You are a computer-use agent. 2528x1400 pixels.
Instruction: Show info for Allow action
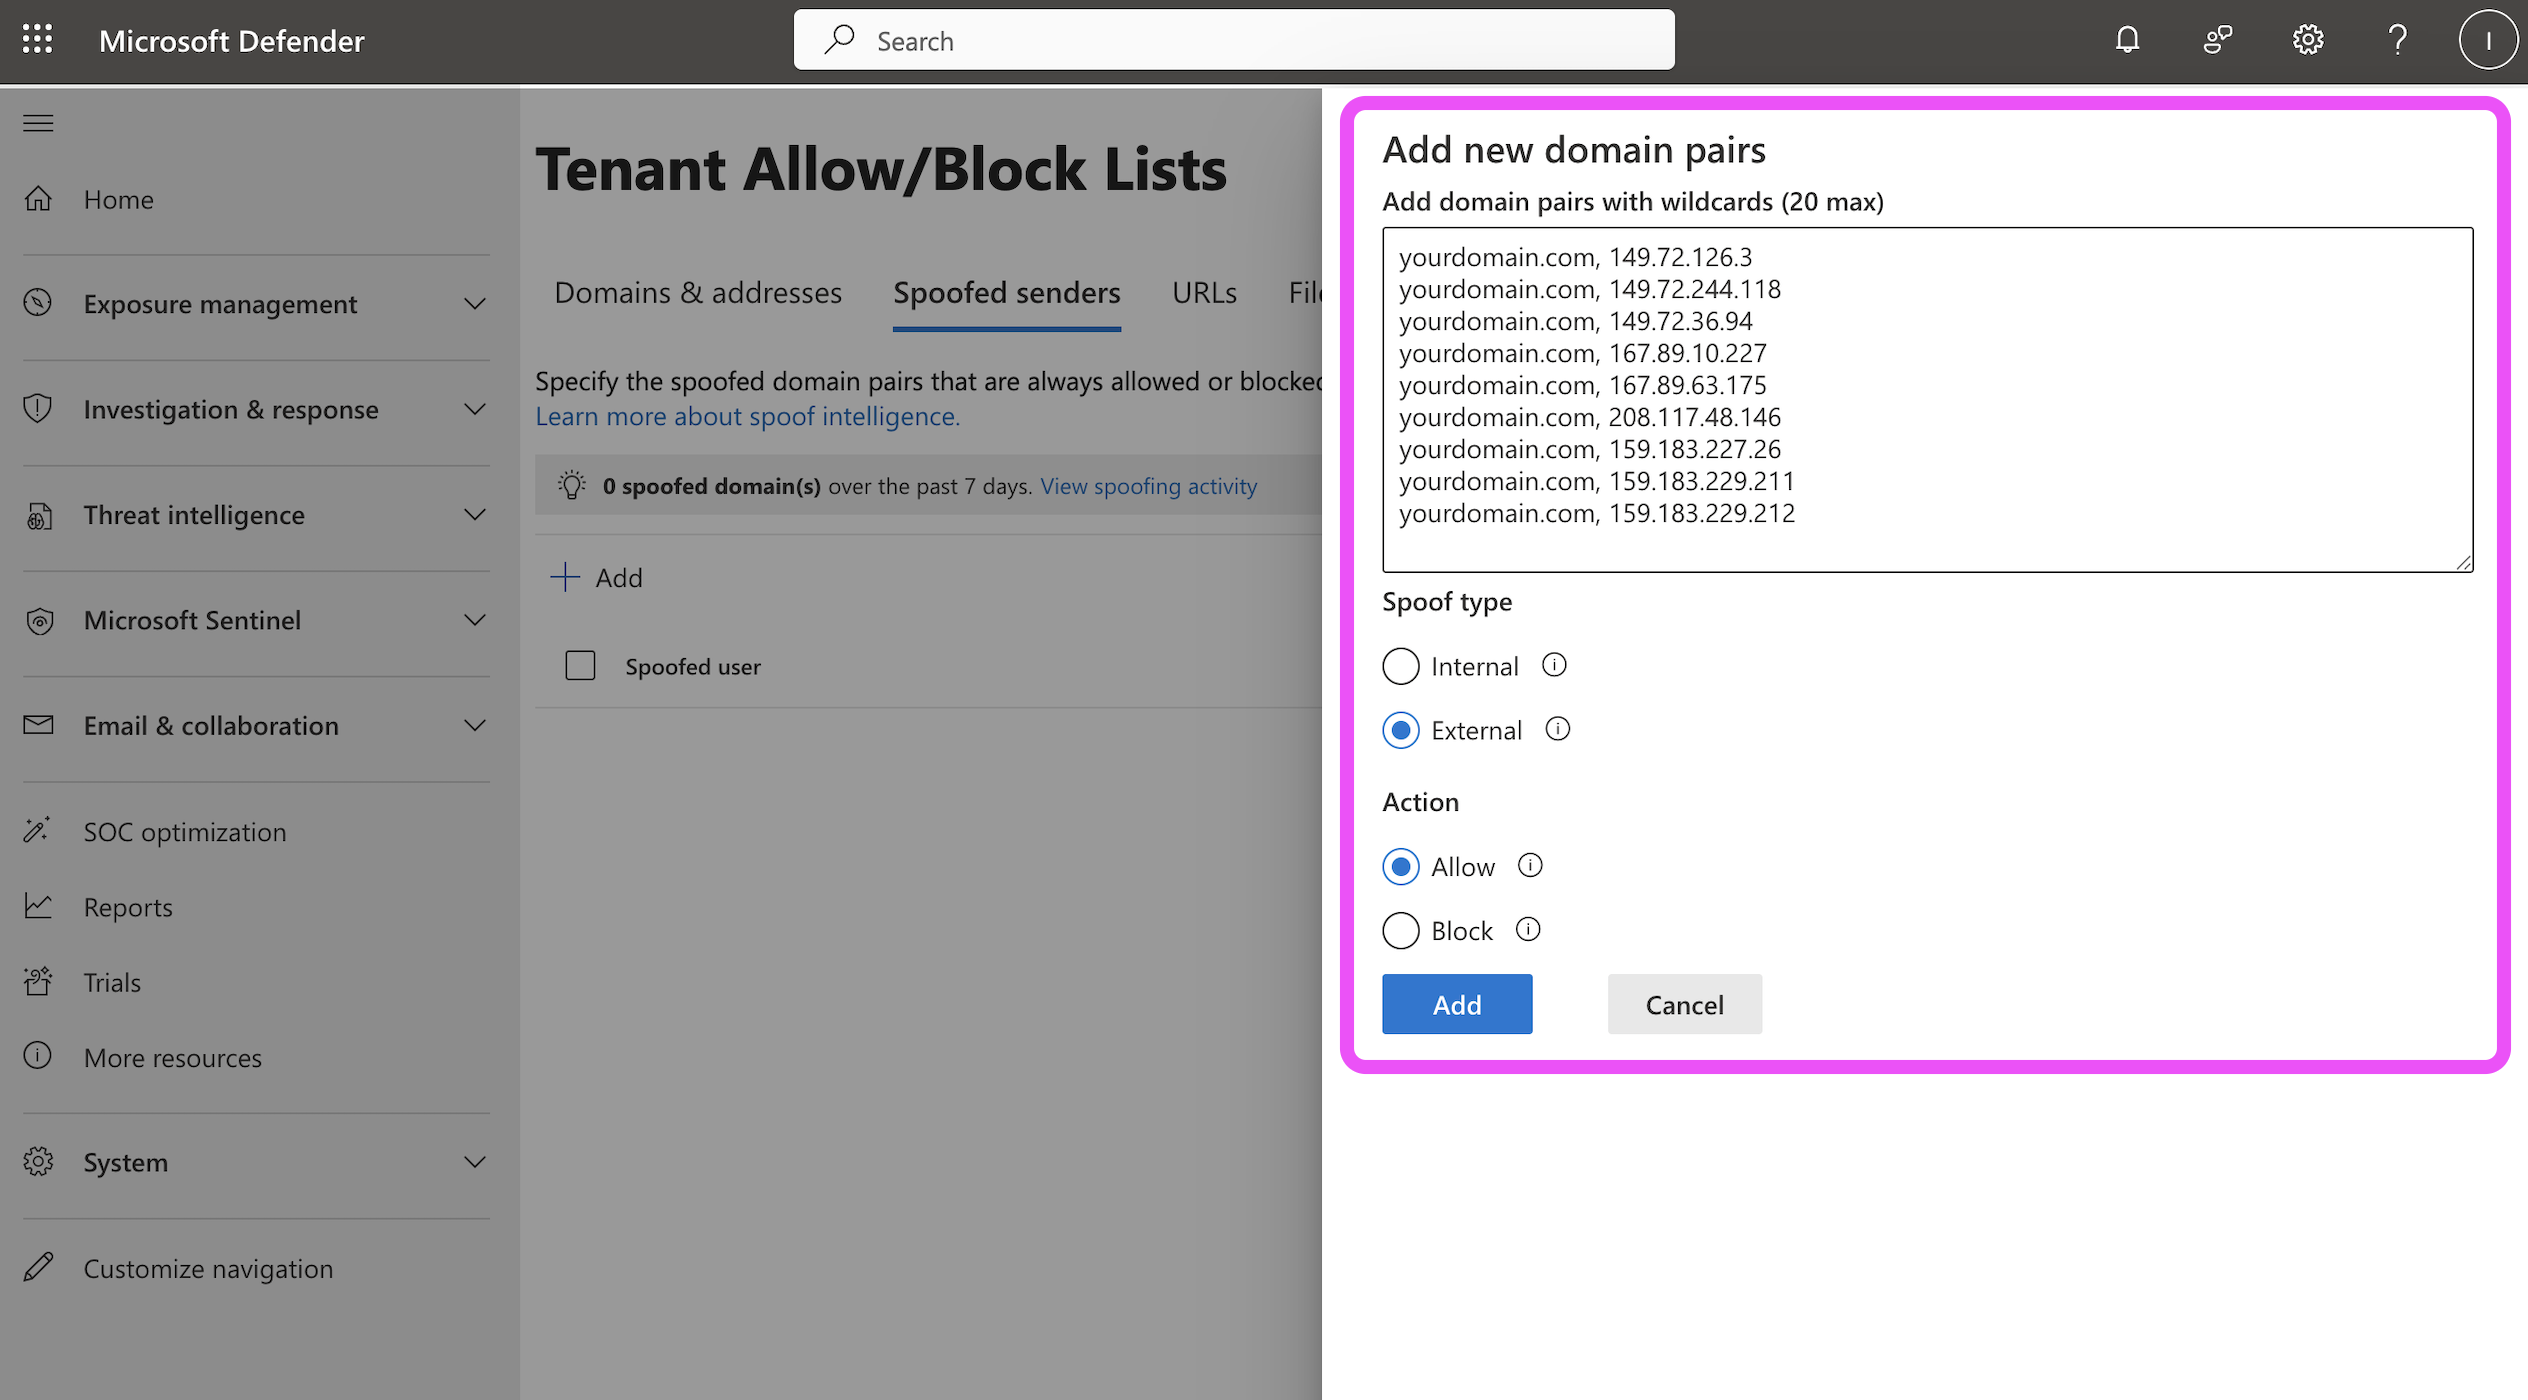1530,865
